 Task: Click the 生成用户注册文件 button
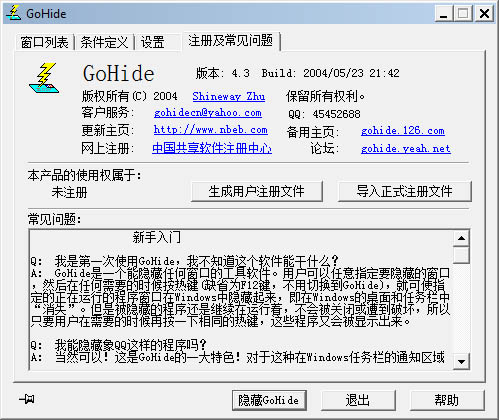257,191
